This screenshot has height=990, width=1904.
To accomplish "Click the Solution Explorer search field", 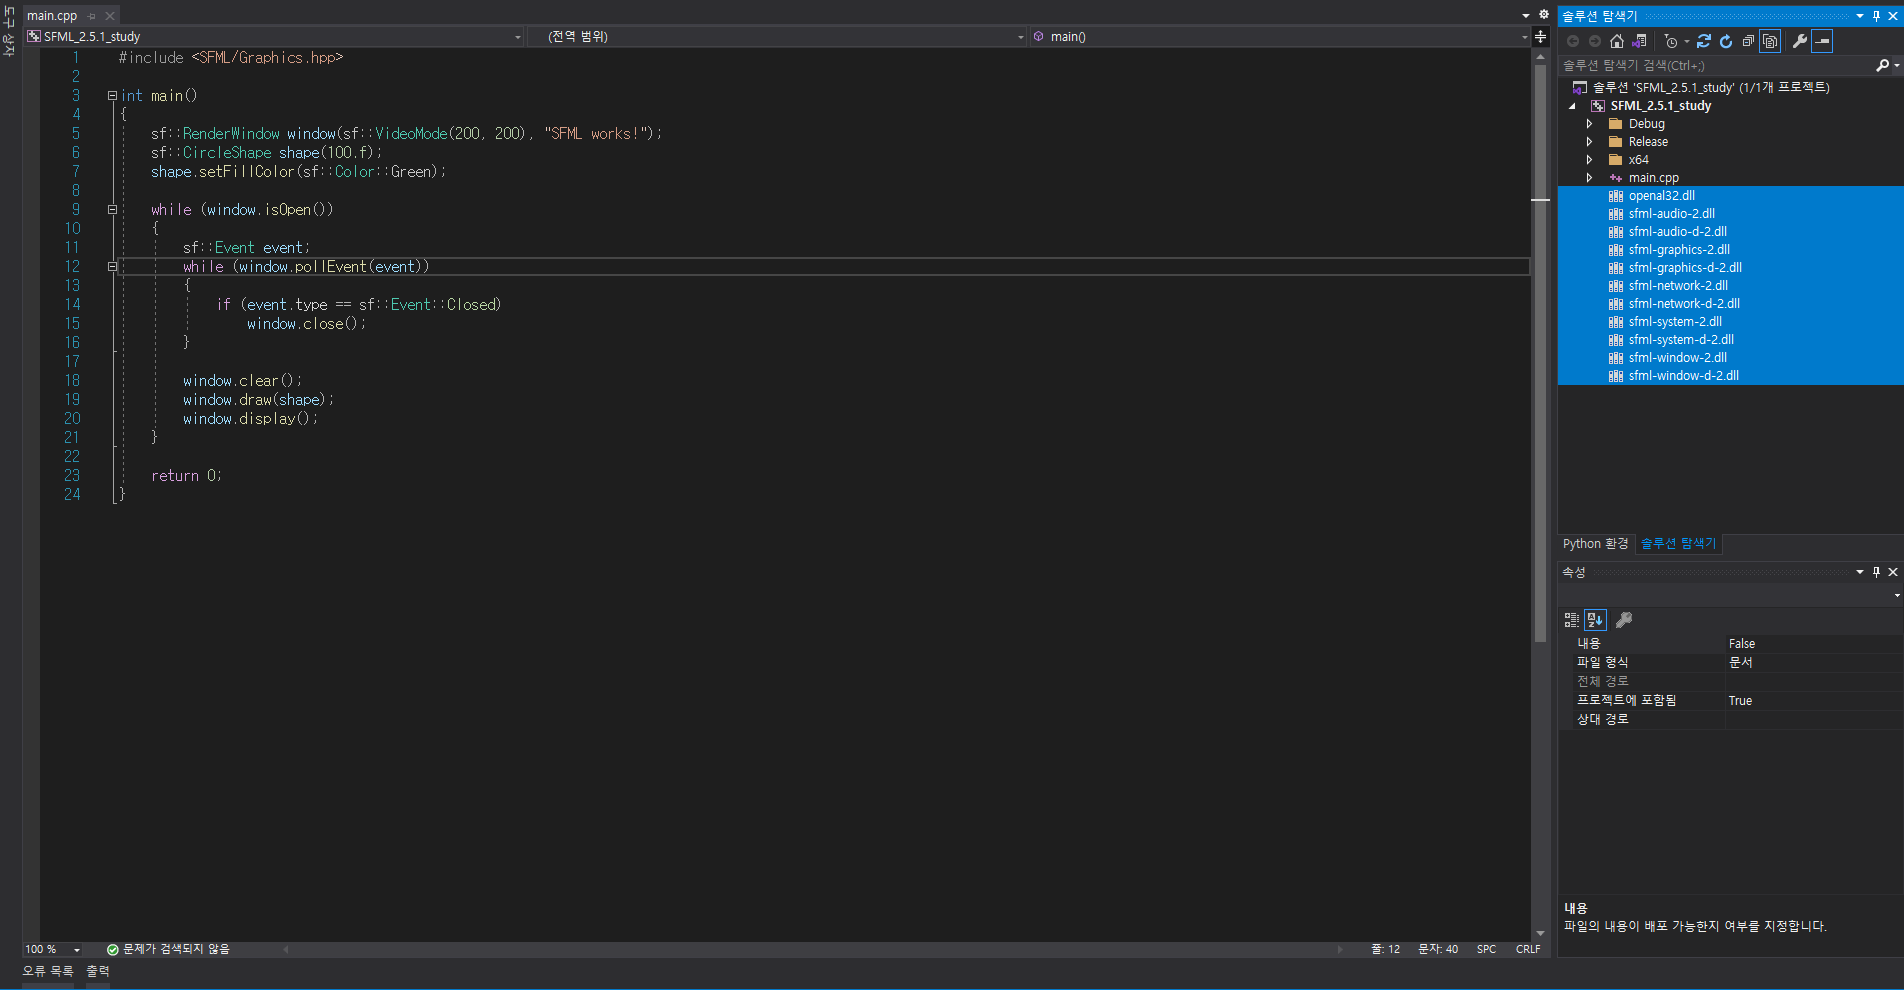I will coord(1716,65).
